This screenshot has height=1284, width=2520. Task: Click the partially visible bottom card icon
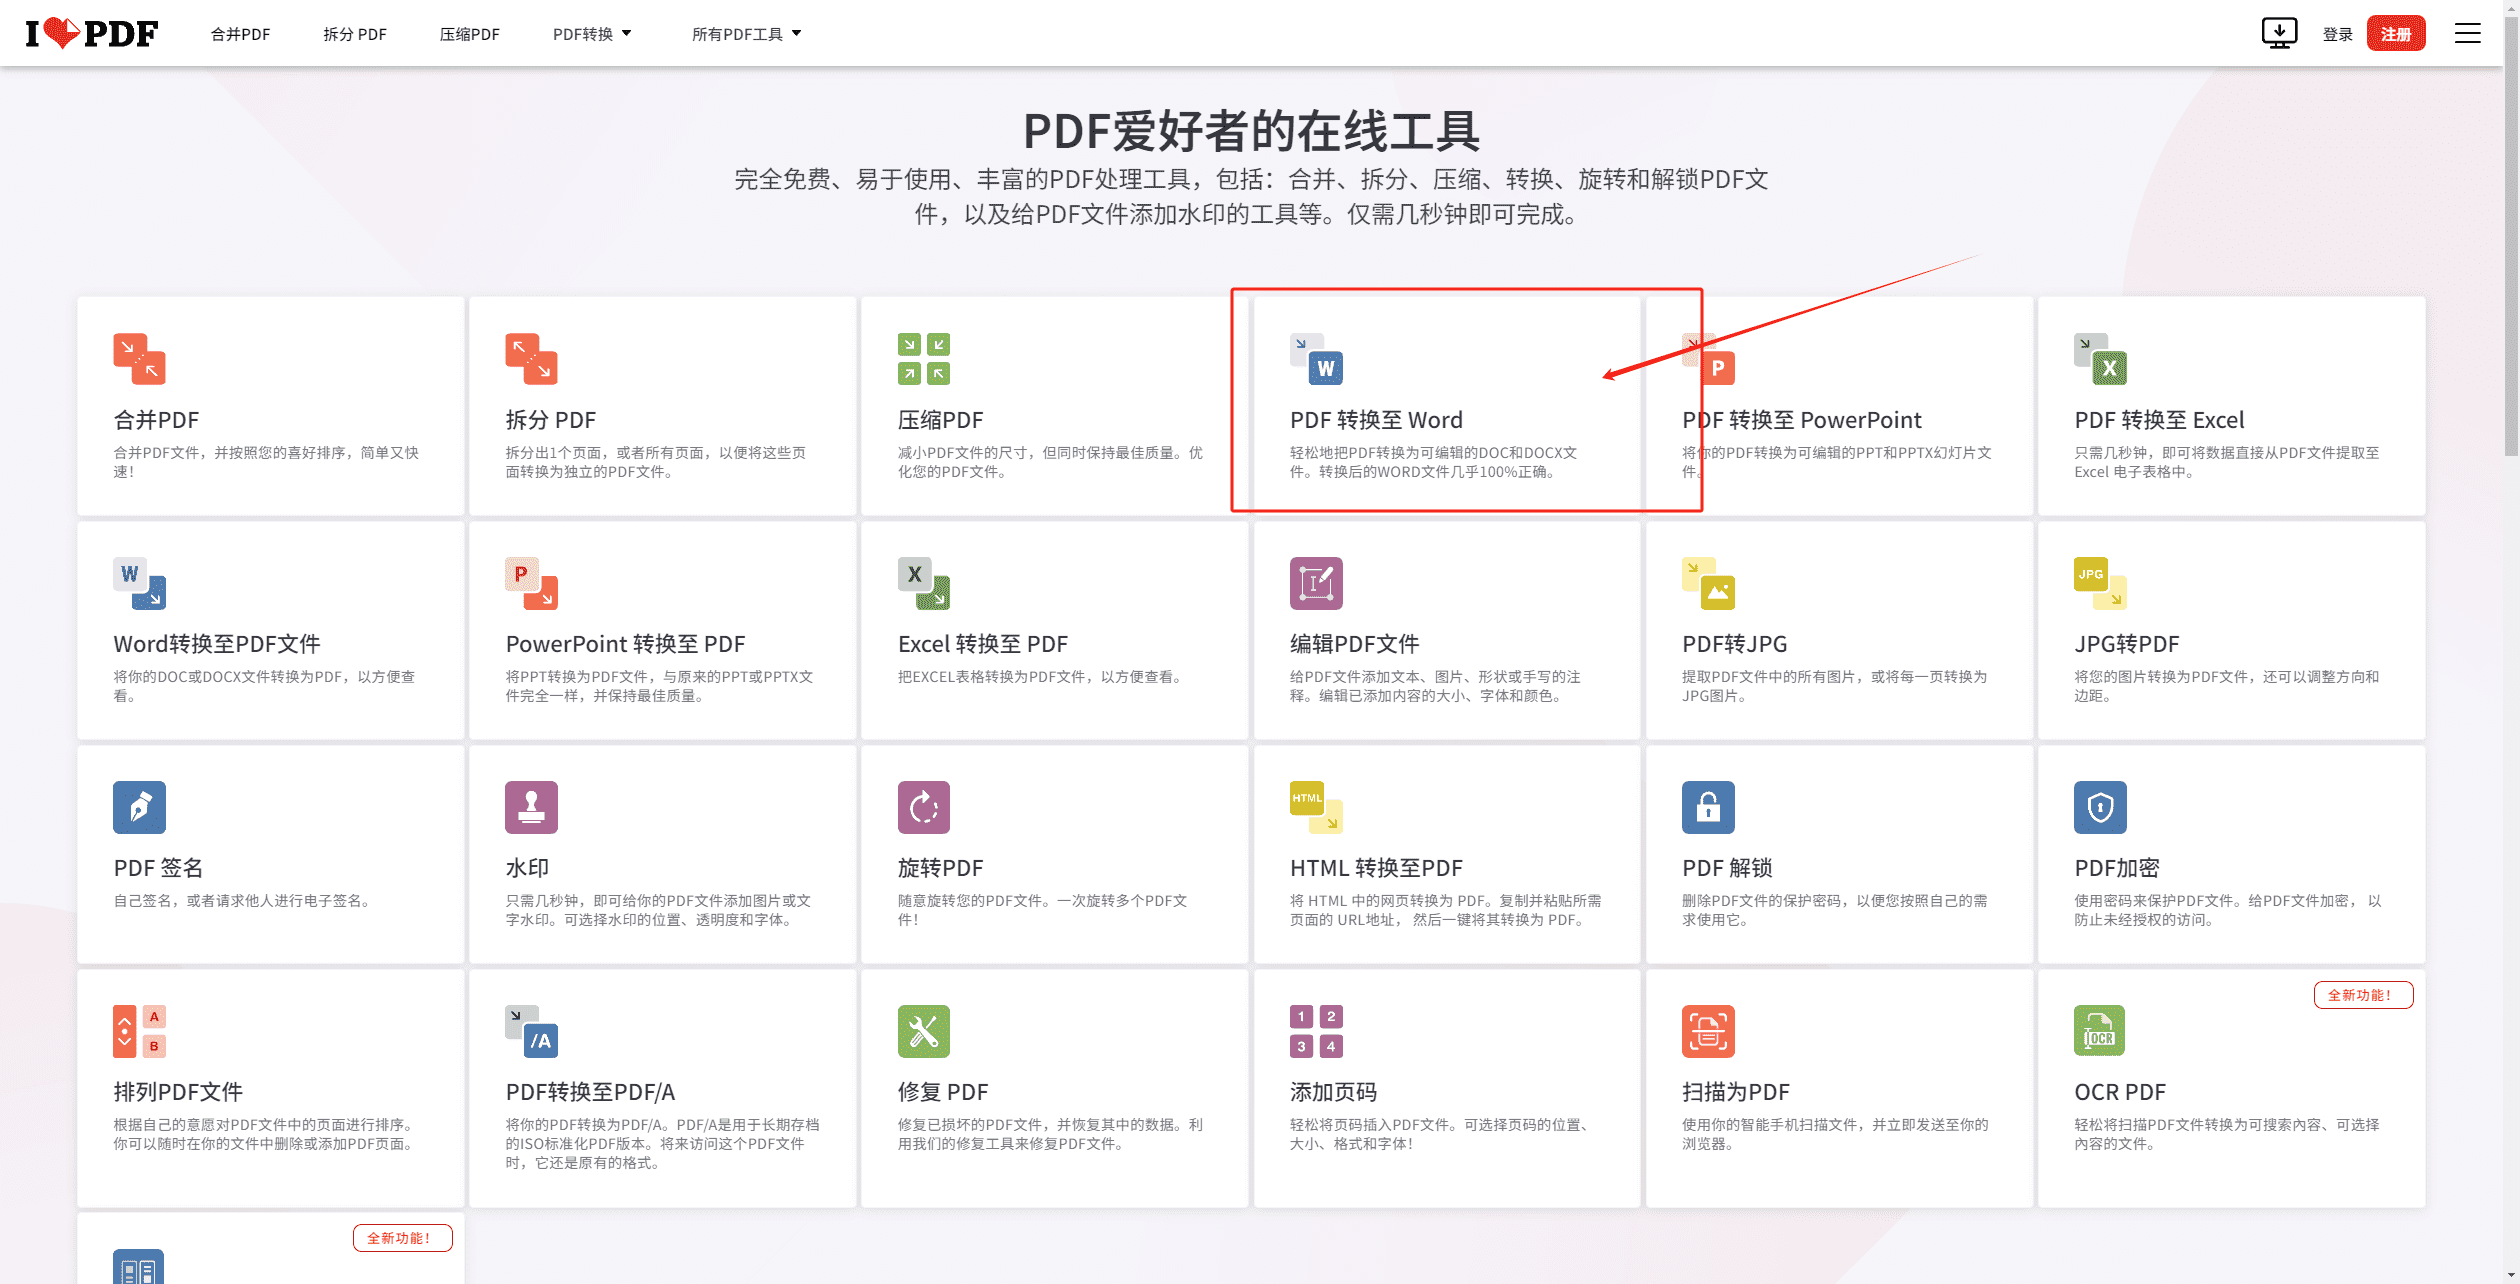tap(139, 1266)
